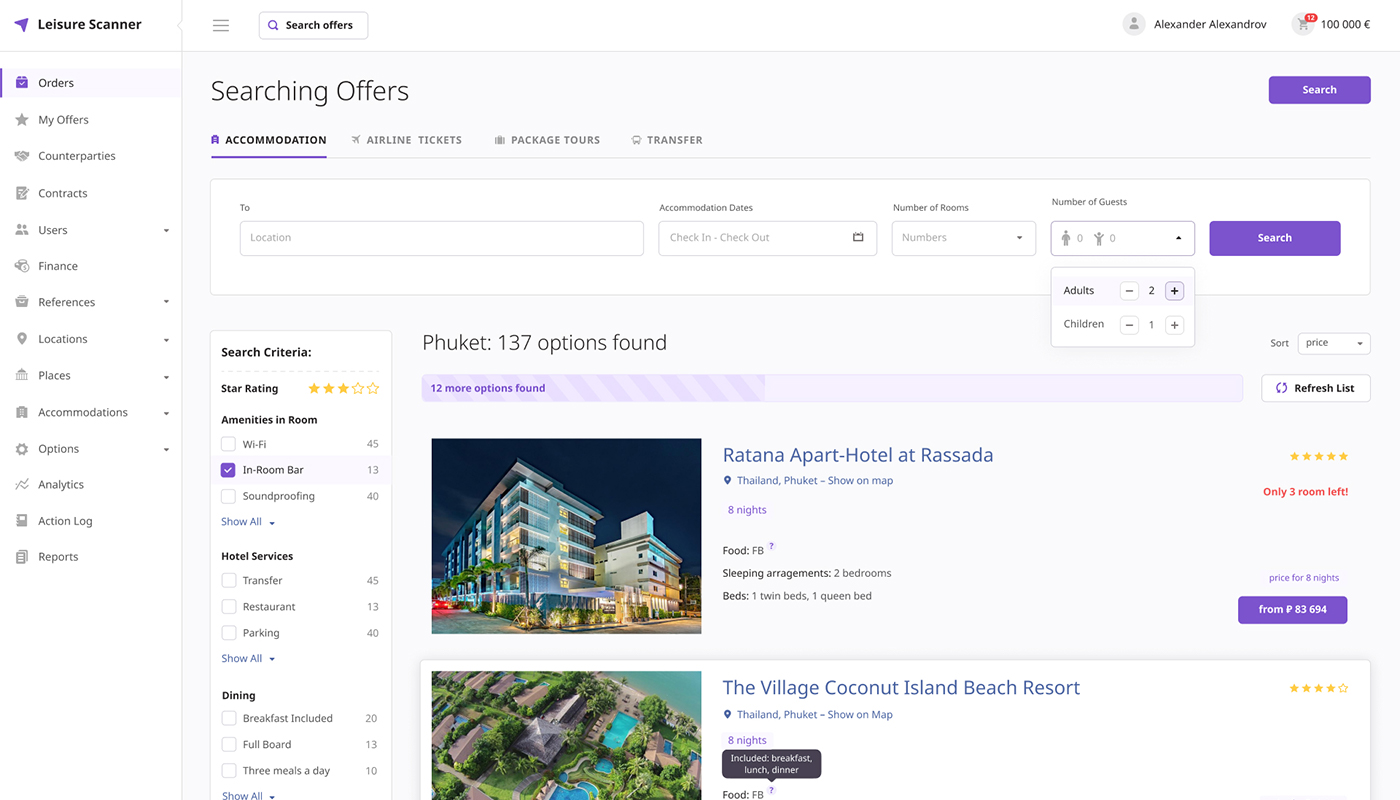The image size is (1400, 800).
Task: Switch to the Transfer tab
Action: click(667, 140)
